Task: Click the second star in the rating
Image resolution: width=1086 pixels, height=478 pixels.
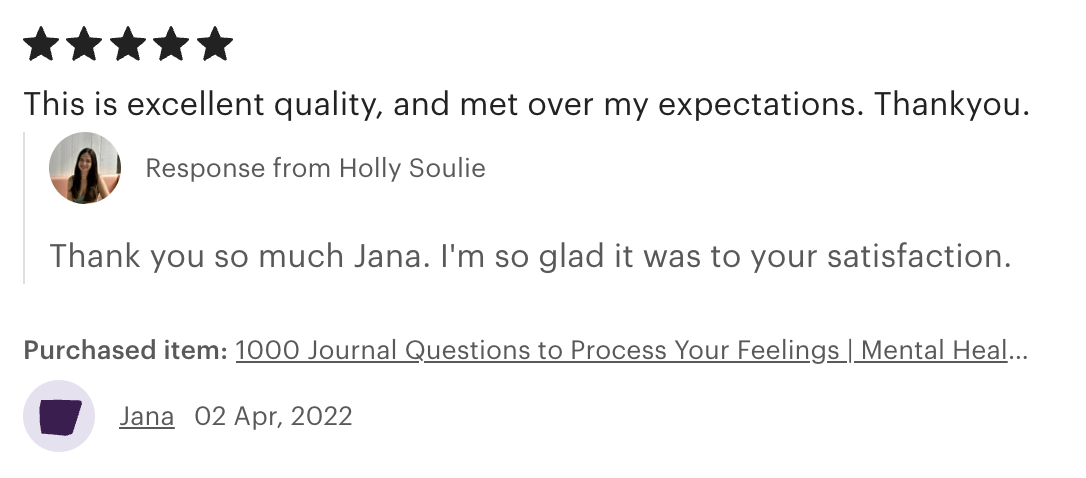Action: click(84, 44)
